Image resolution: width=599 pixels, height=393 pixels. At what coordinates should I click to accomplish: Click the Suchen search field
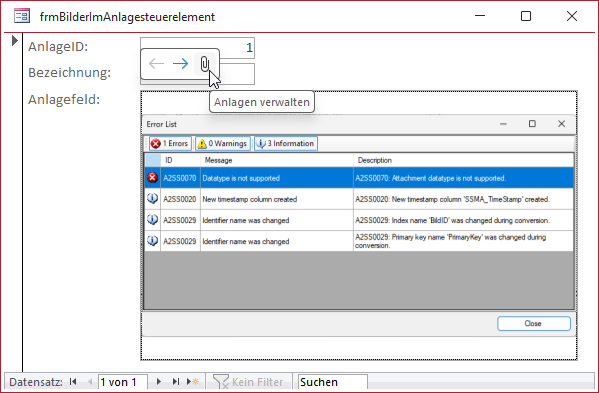coord(332,382)
